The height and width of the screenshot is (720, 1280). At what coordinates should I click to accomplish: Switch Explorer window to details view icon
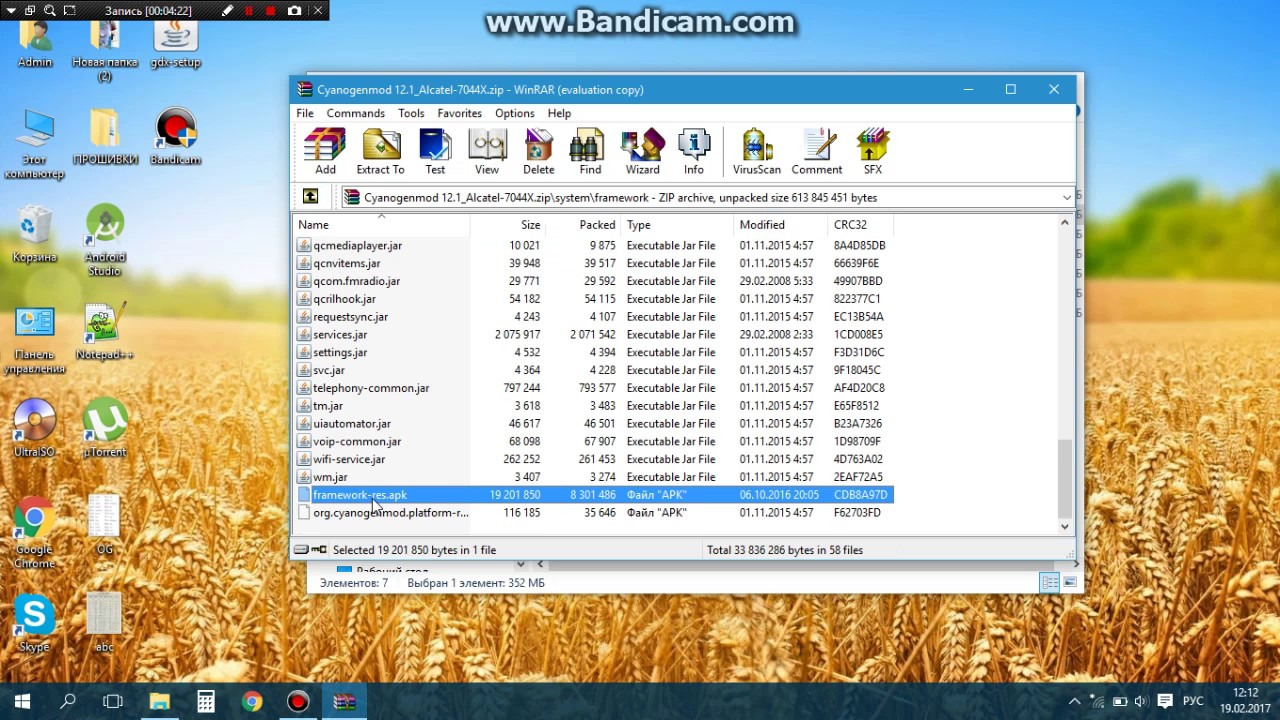[x=1049, y=583]
